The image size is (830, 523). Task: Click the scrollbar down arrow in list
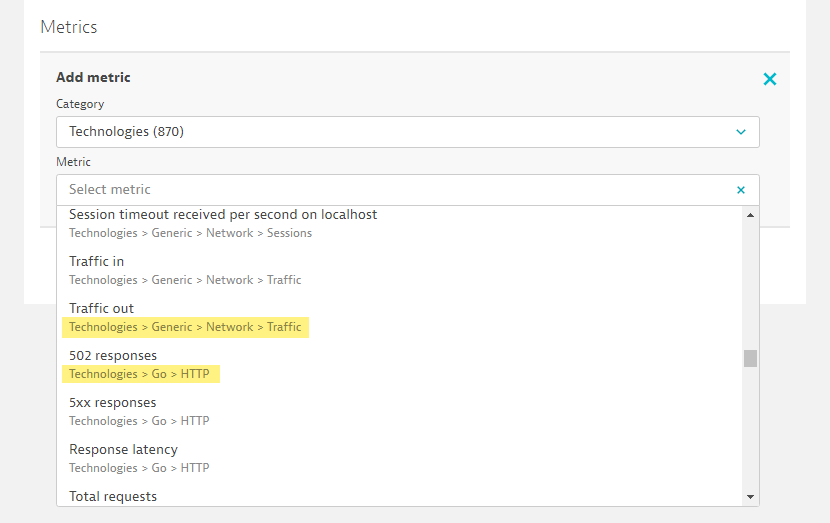750,497
